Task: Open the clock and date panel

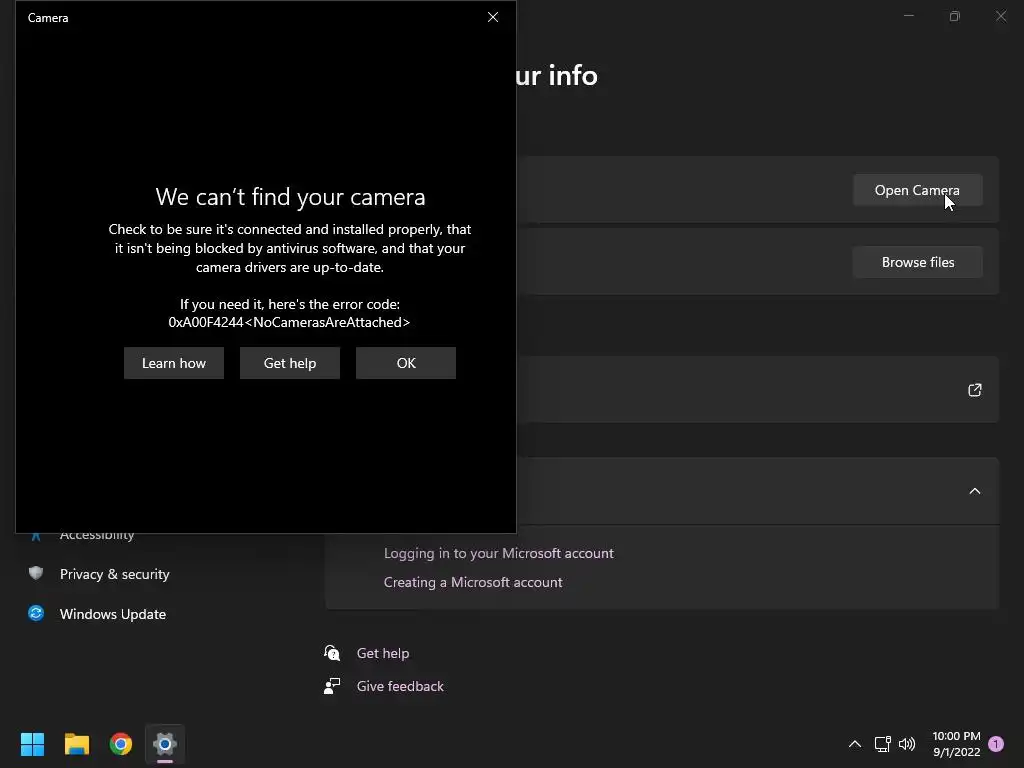Action: tap(956, 744)
